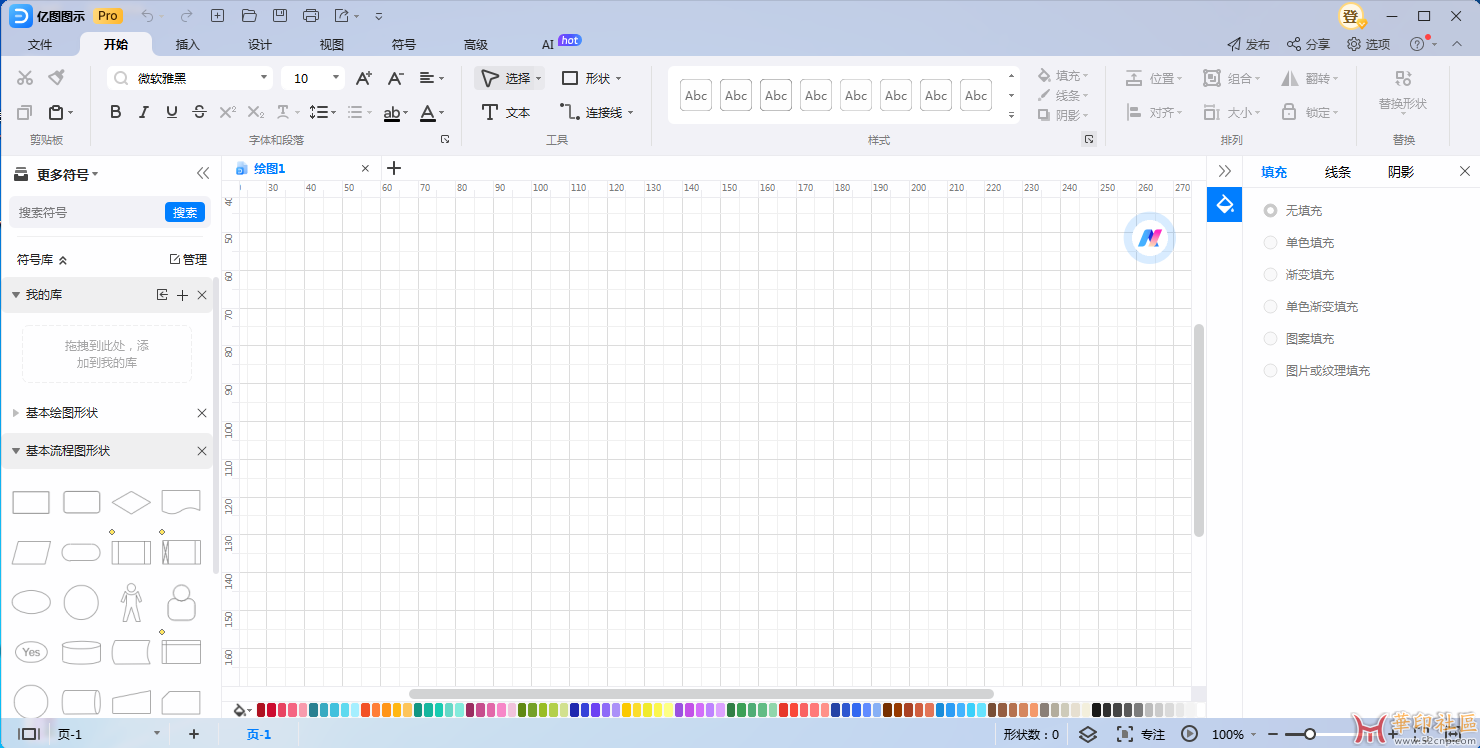This screenshot has height=748, width=1480.
Task: Open the font size dropdown
Action: (x=335, y=78)
